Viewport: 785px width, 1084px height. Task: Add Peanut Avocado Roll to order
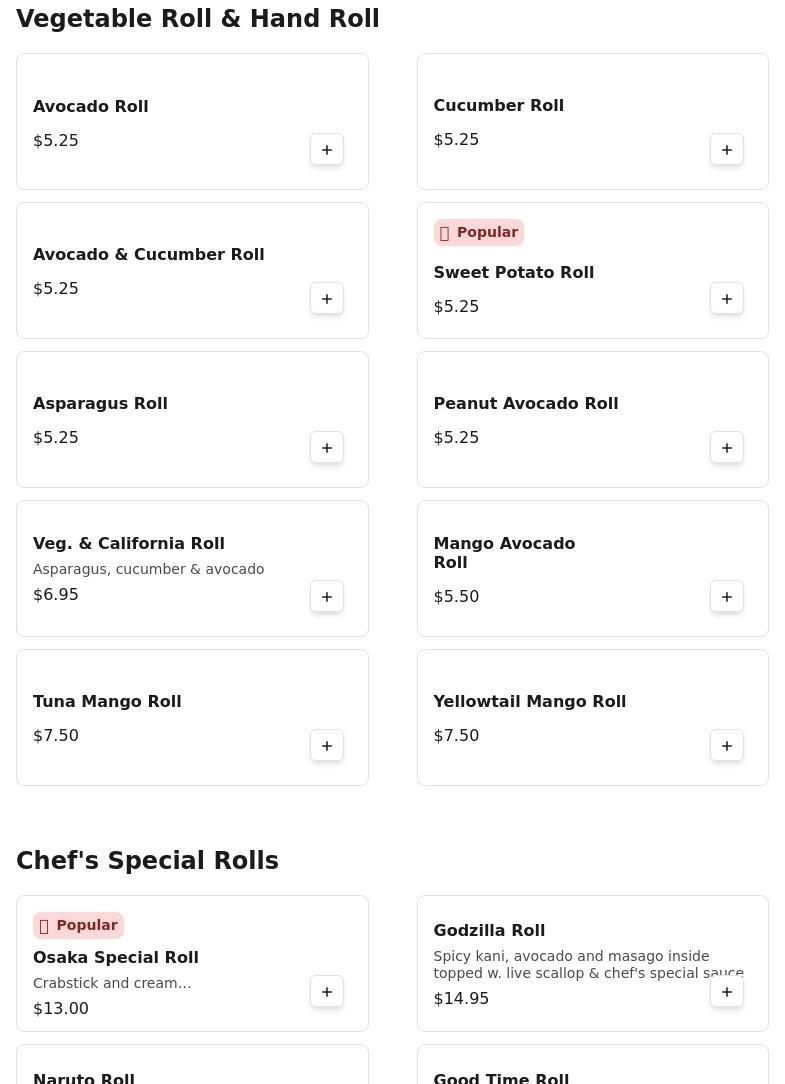726,447
